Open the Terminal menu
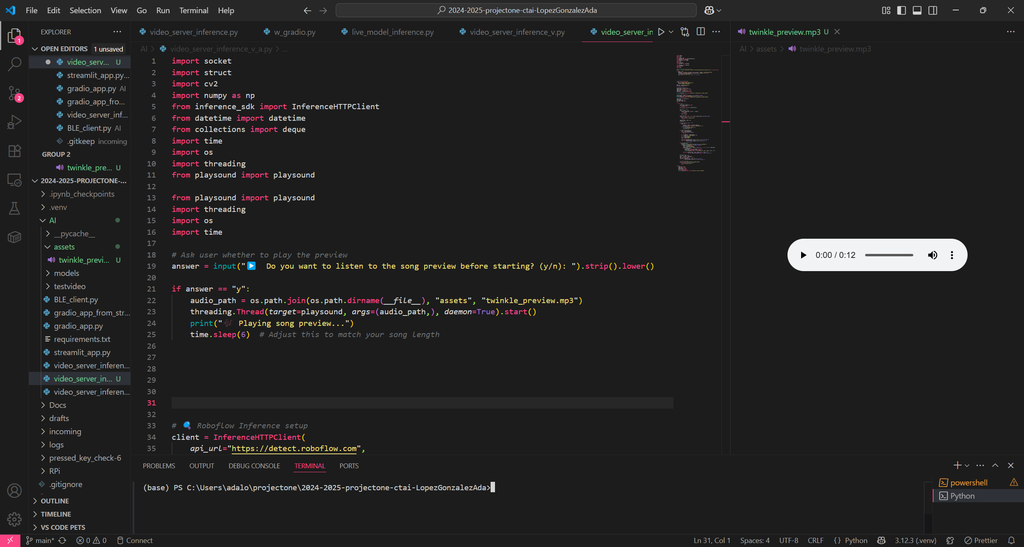The image size is (1024, 547). click(193, 10)
